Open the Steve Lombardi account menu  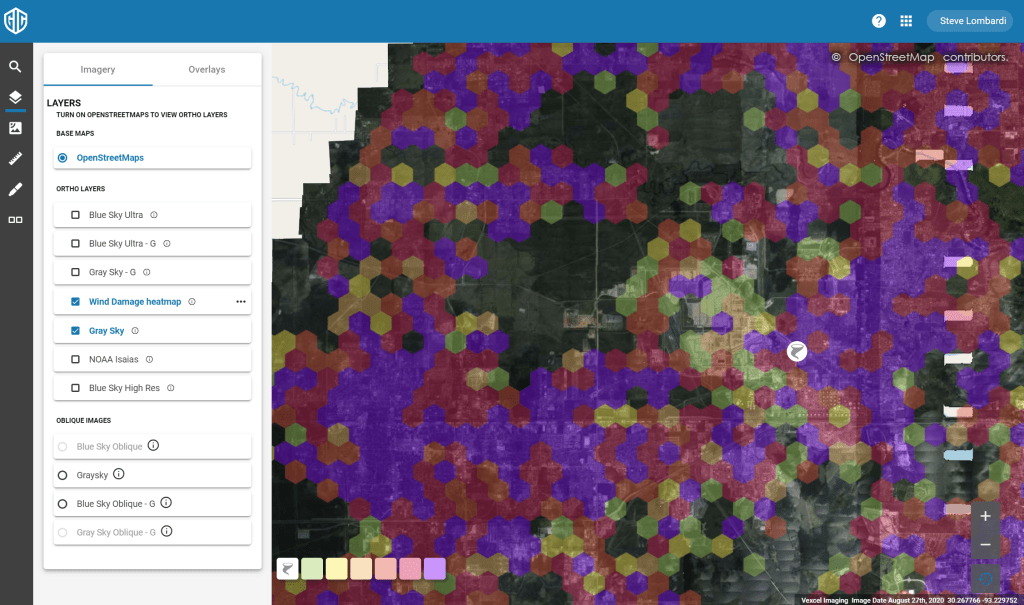969,21
